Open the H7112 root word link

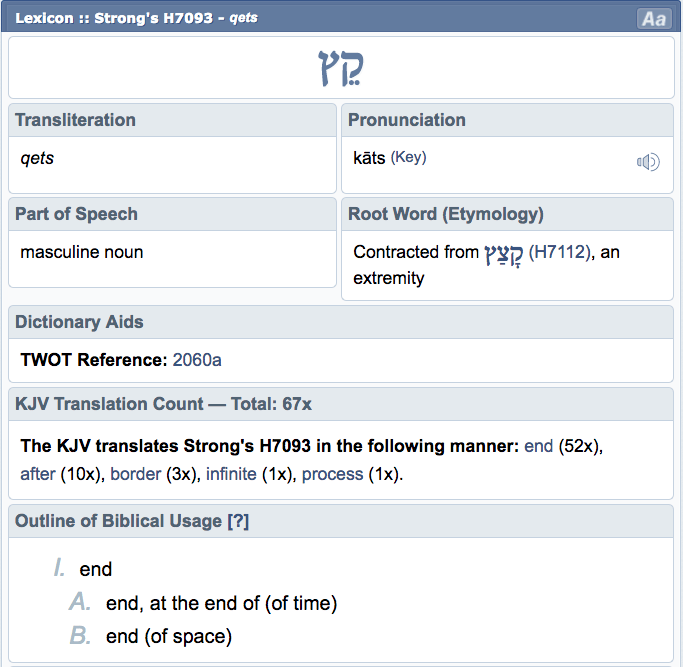559,253
